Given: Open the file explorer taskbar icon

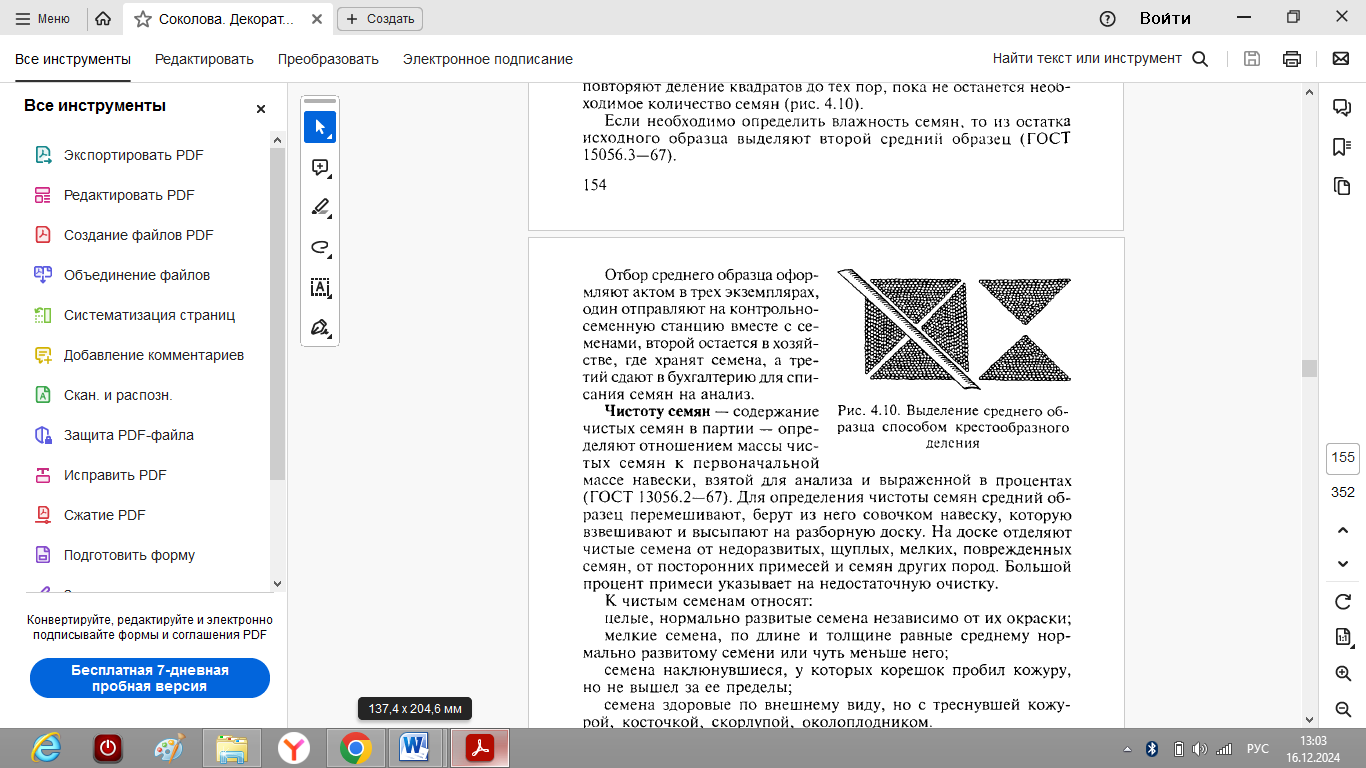Looking at the screenshot, I should [x=232, y=748].
